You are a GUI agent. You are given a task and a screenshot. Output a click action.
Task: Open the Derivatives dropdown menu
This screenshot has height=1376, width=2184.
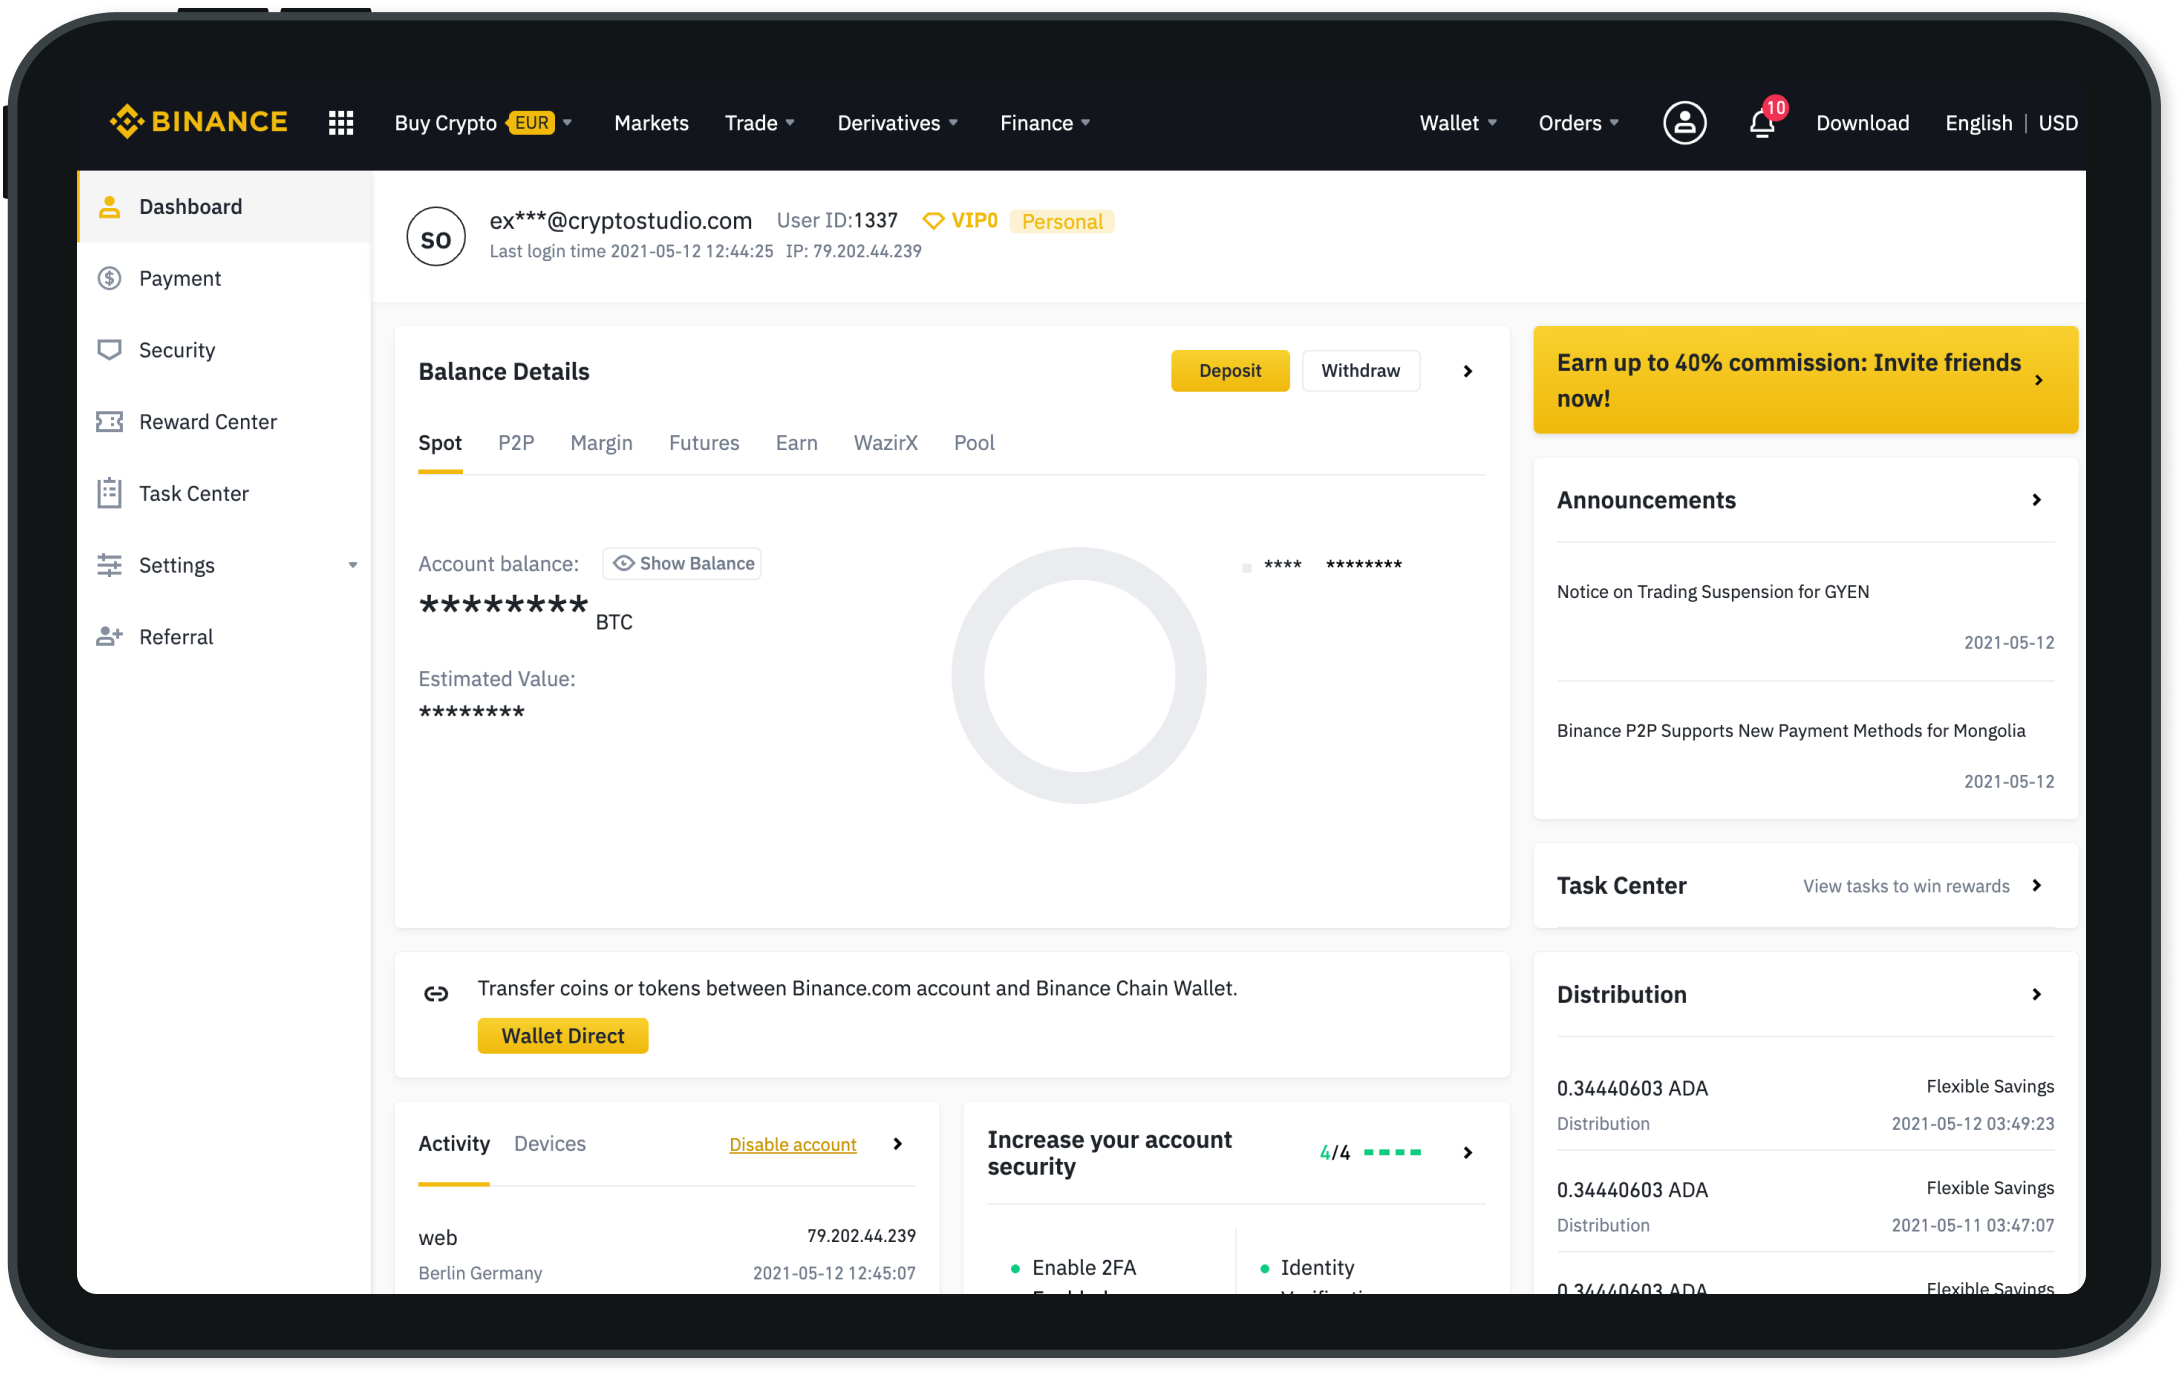[895, 122]
